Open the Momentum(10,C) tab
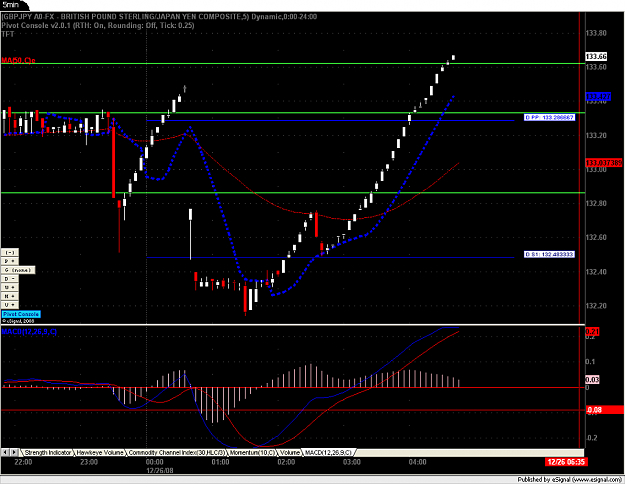Image resolution: width=625 pixels, height=484 pixels. (252, 453)
